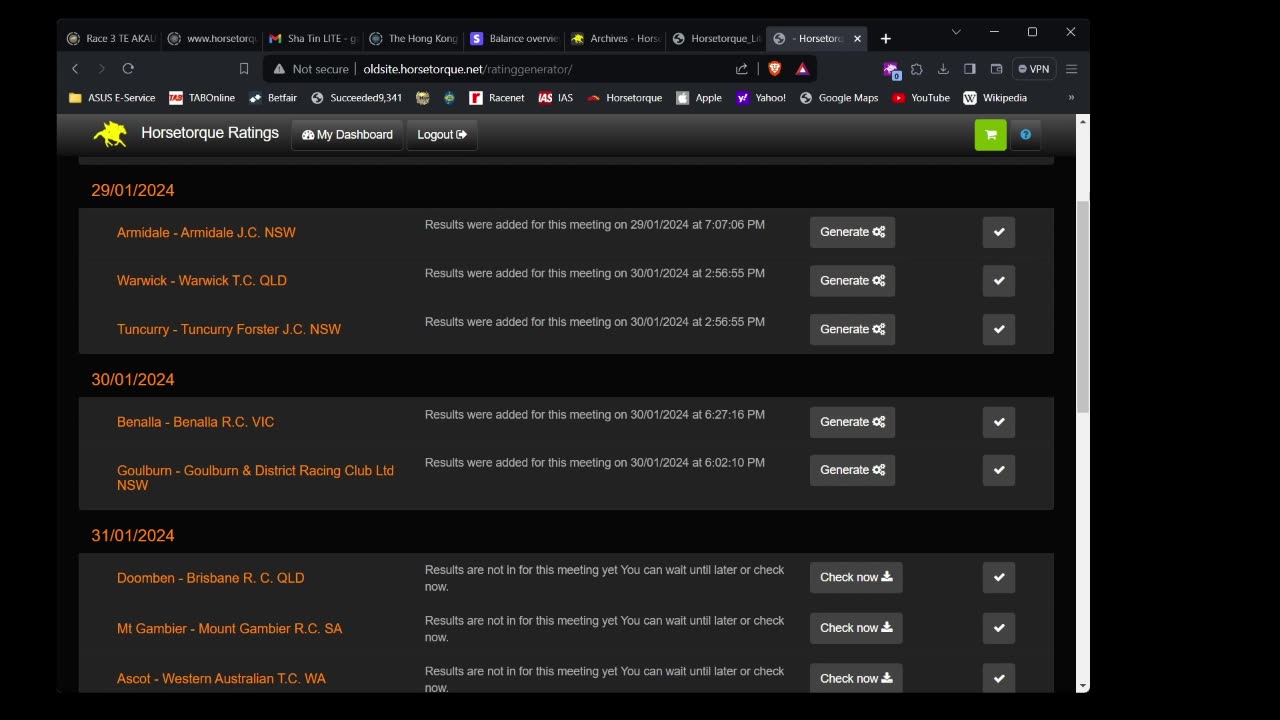Go back to previous page
Image resolution: width=1280 pixels, height=720 pixels.
75,69
